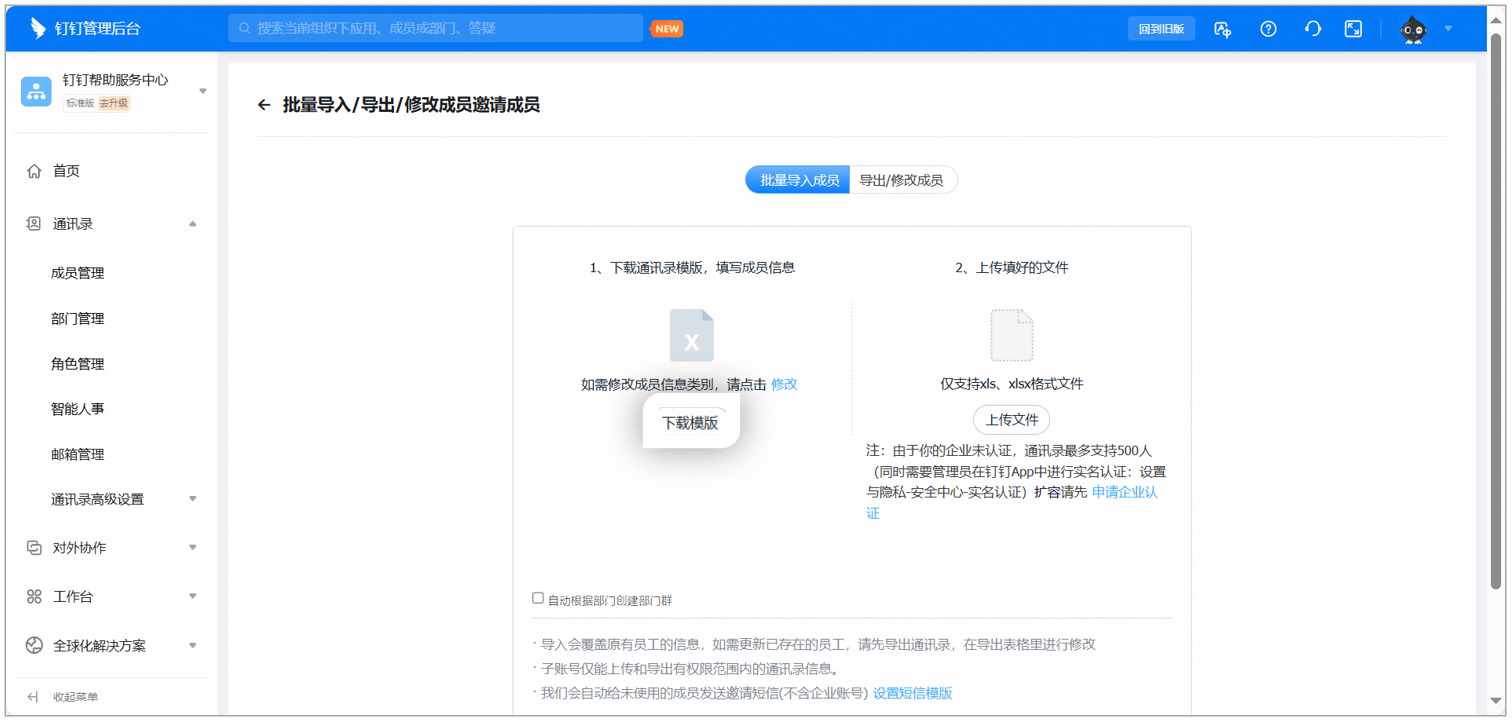Click 收起菜单 at sidebar bottom
1512x721 pixels.
[75, 697]
